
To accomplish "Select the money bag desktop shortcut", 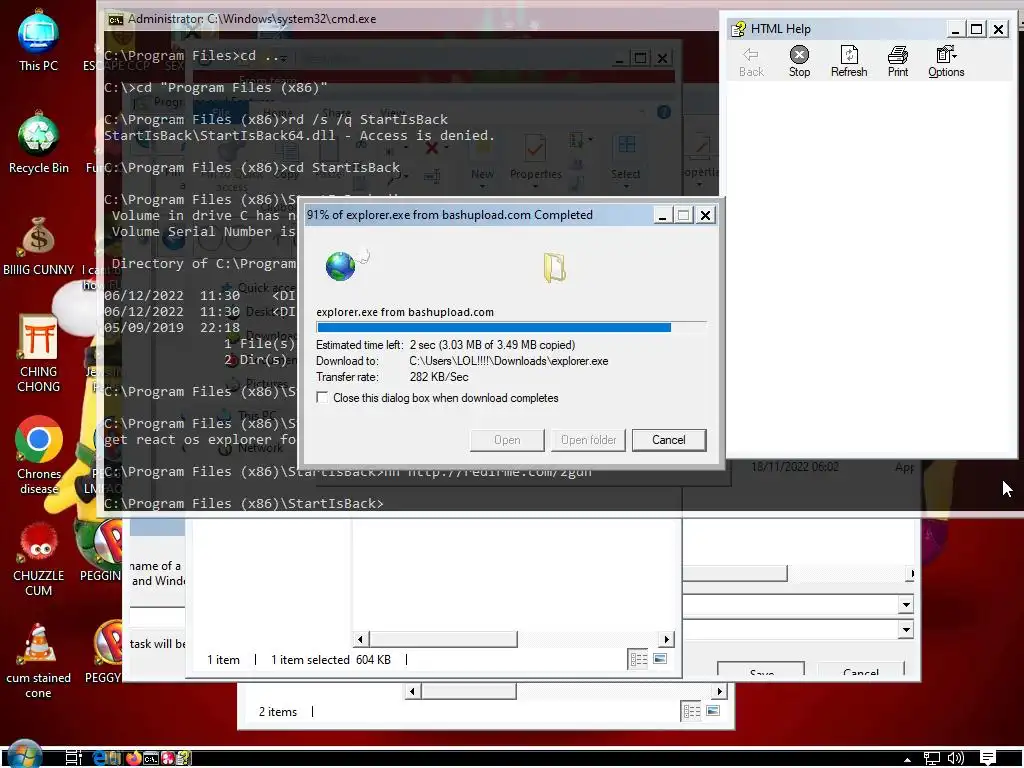I will 39,247.
